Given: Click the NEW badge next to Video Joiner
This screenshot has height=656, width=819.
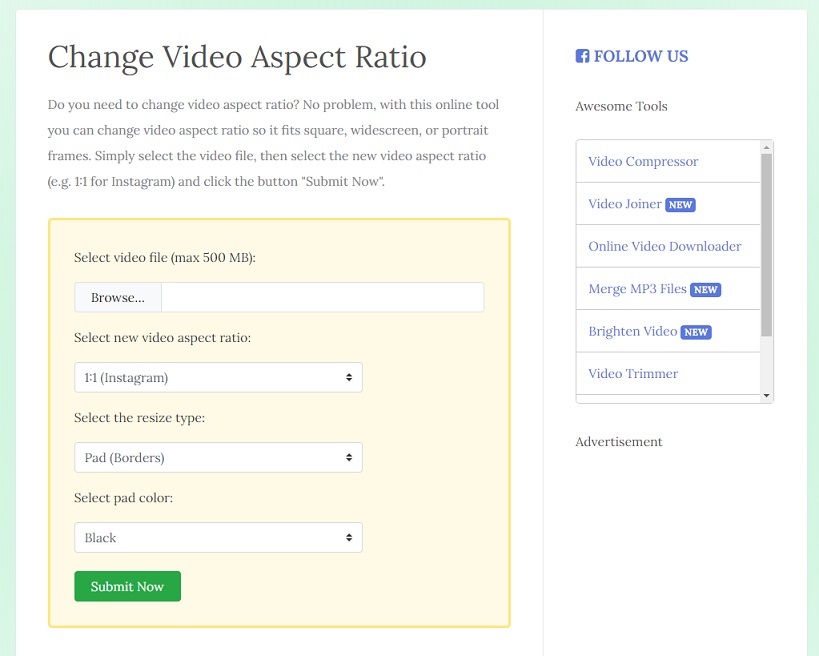Looking at the screenshot, I should (680, 205).
